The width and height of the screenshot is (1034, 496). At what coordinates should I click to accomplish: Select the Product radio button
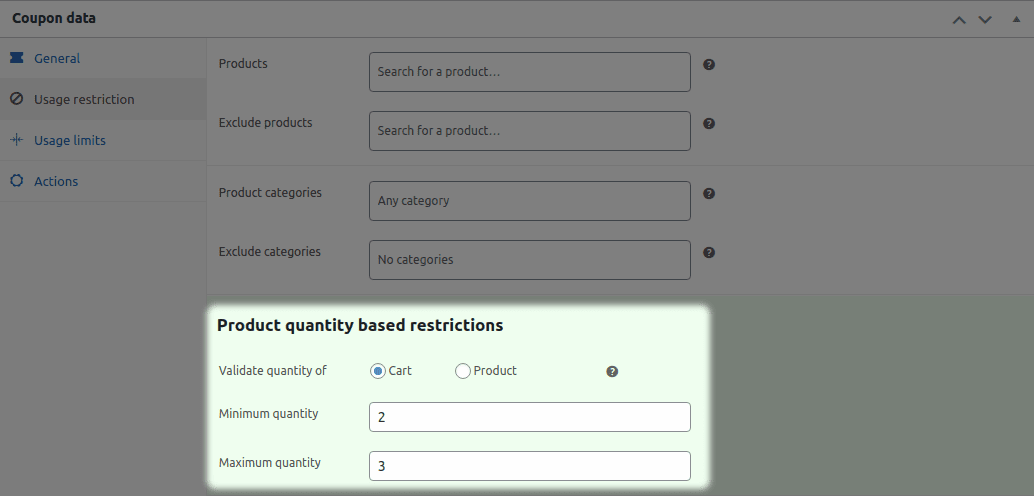tap(462, 371)
